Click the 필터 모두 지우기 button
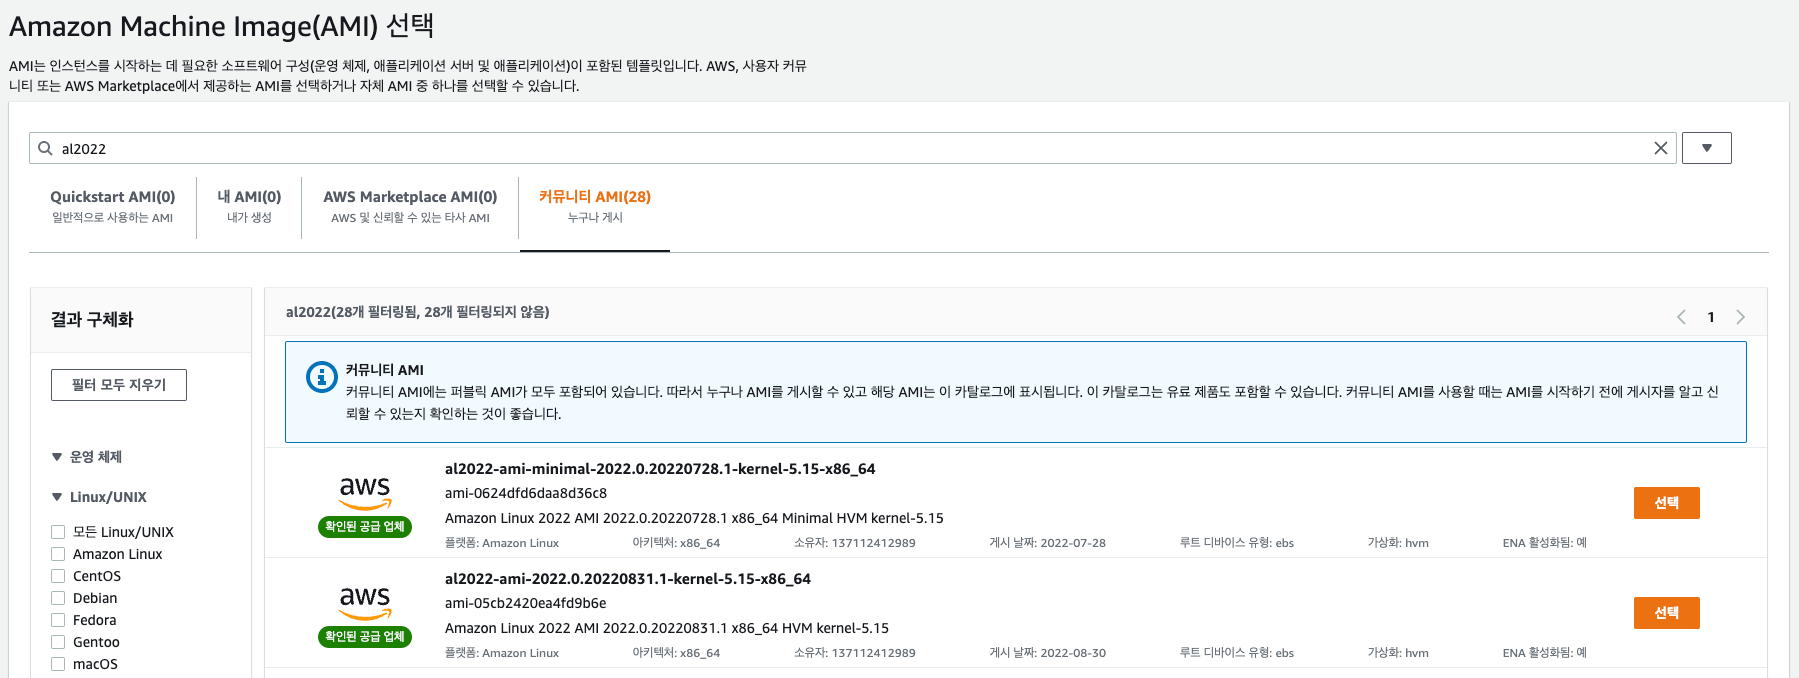1799x678 pixels. 119,385
